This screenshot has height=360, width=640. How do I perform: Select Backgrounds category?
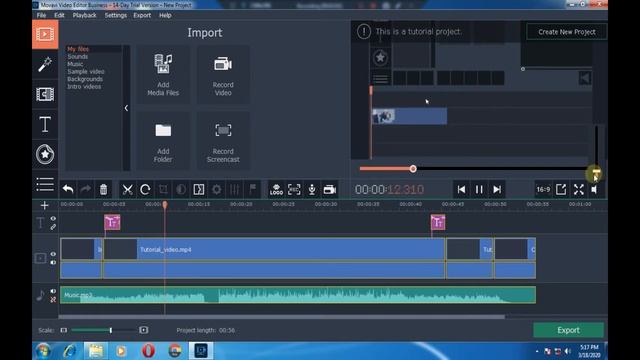pyautogui.click(x=85, y=79)
